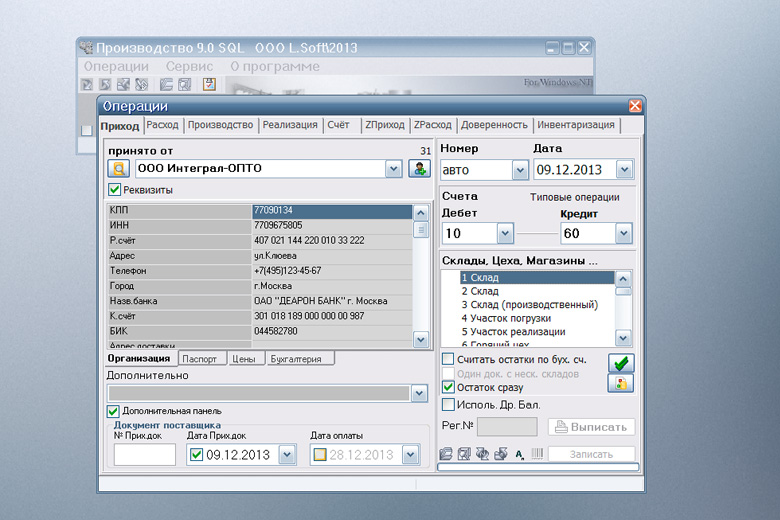Tick the checkbox in the background Производство window
This screenshot has height=520, width=780.
(87, 130)
